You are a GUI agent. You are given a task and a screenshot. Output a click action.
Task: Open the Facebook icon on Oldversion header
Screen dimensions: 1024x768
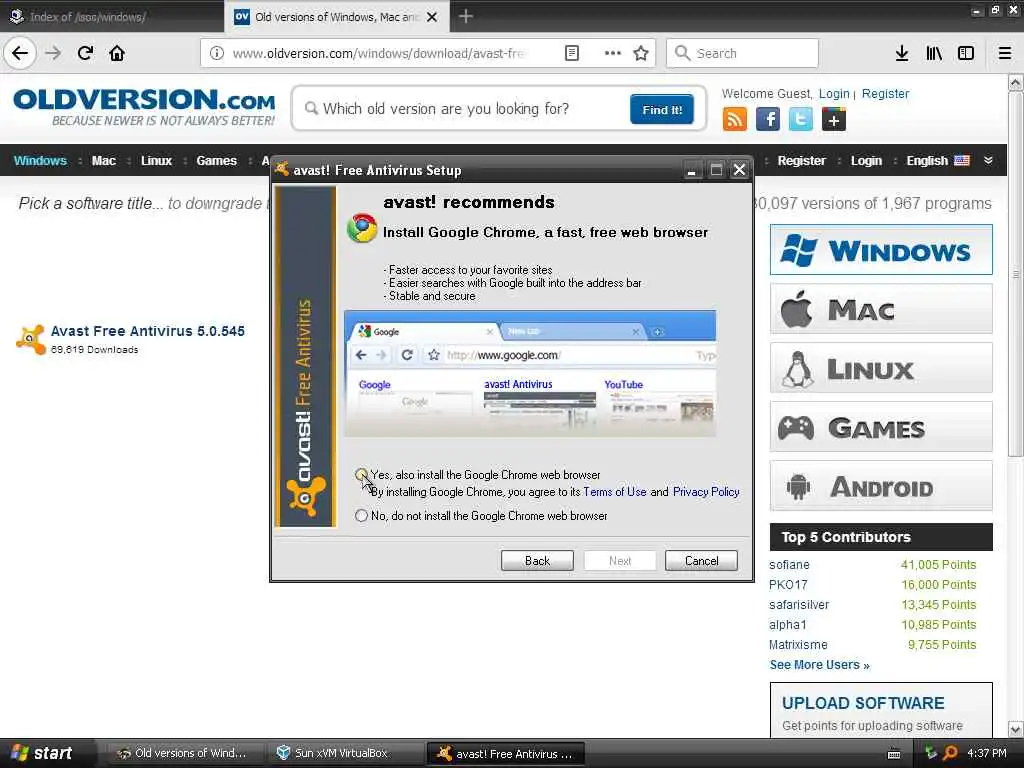point(768,120)
